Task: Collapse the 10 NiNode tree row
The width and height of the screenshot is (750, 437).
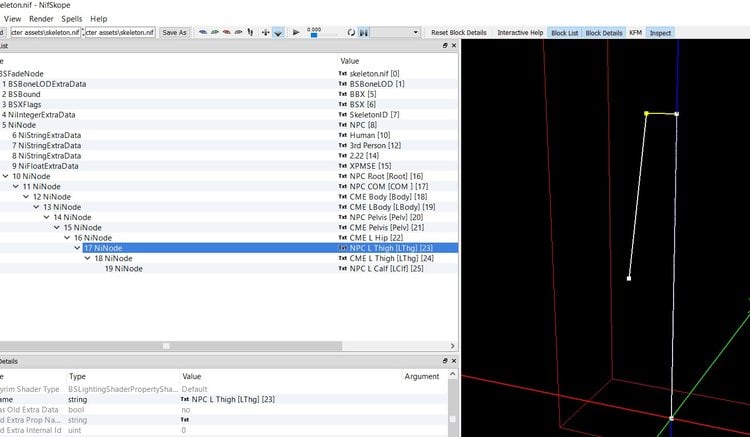Action: tap(5, 176)
